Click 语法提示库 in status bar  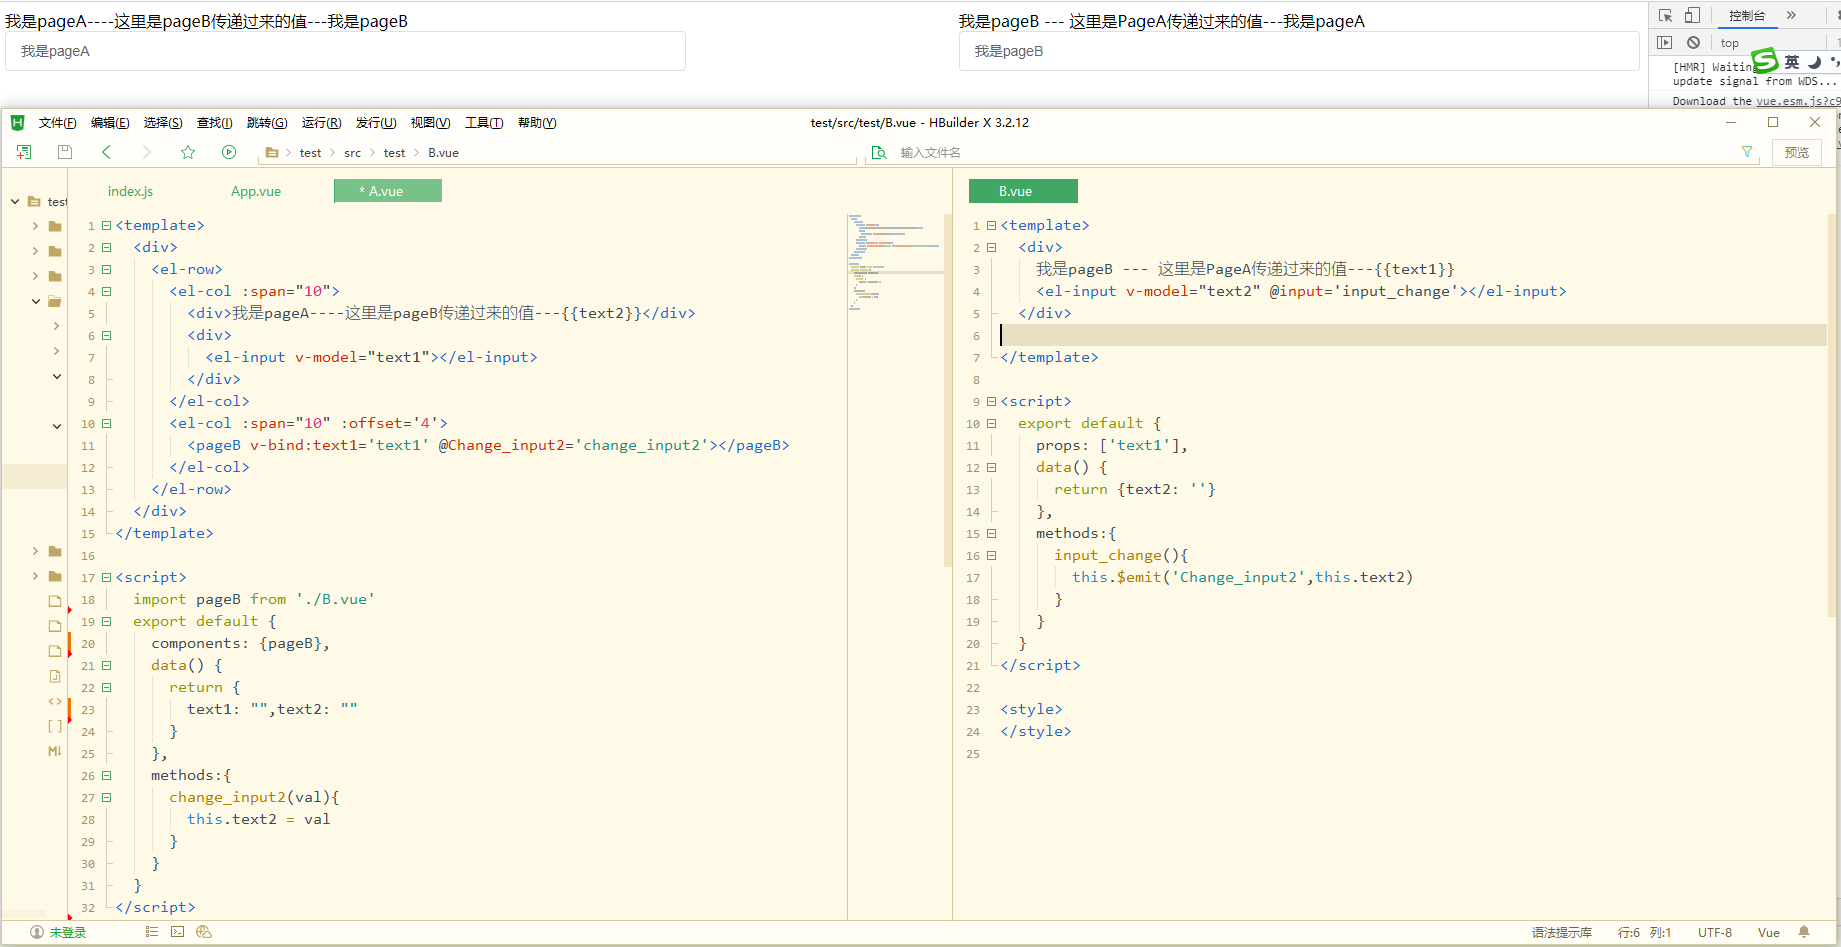click(1561, 932)
